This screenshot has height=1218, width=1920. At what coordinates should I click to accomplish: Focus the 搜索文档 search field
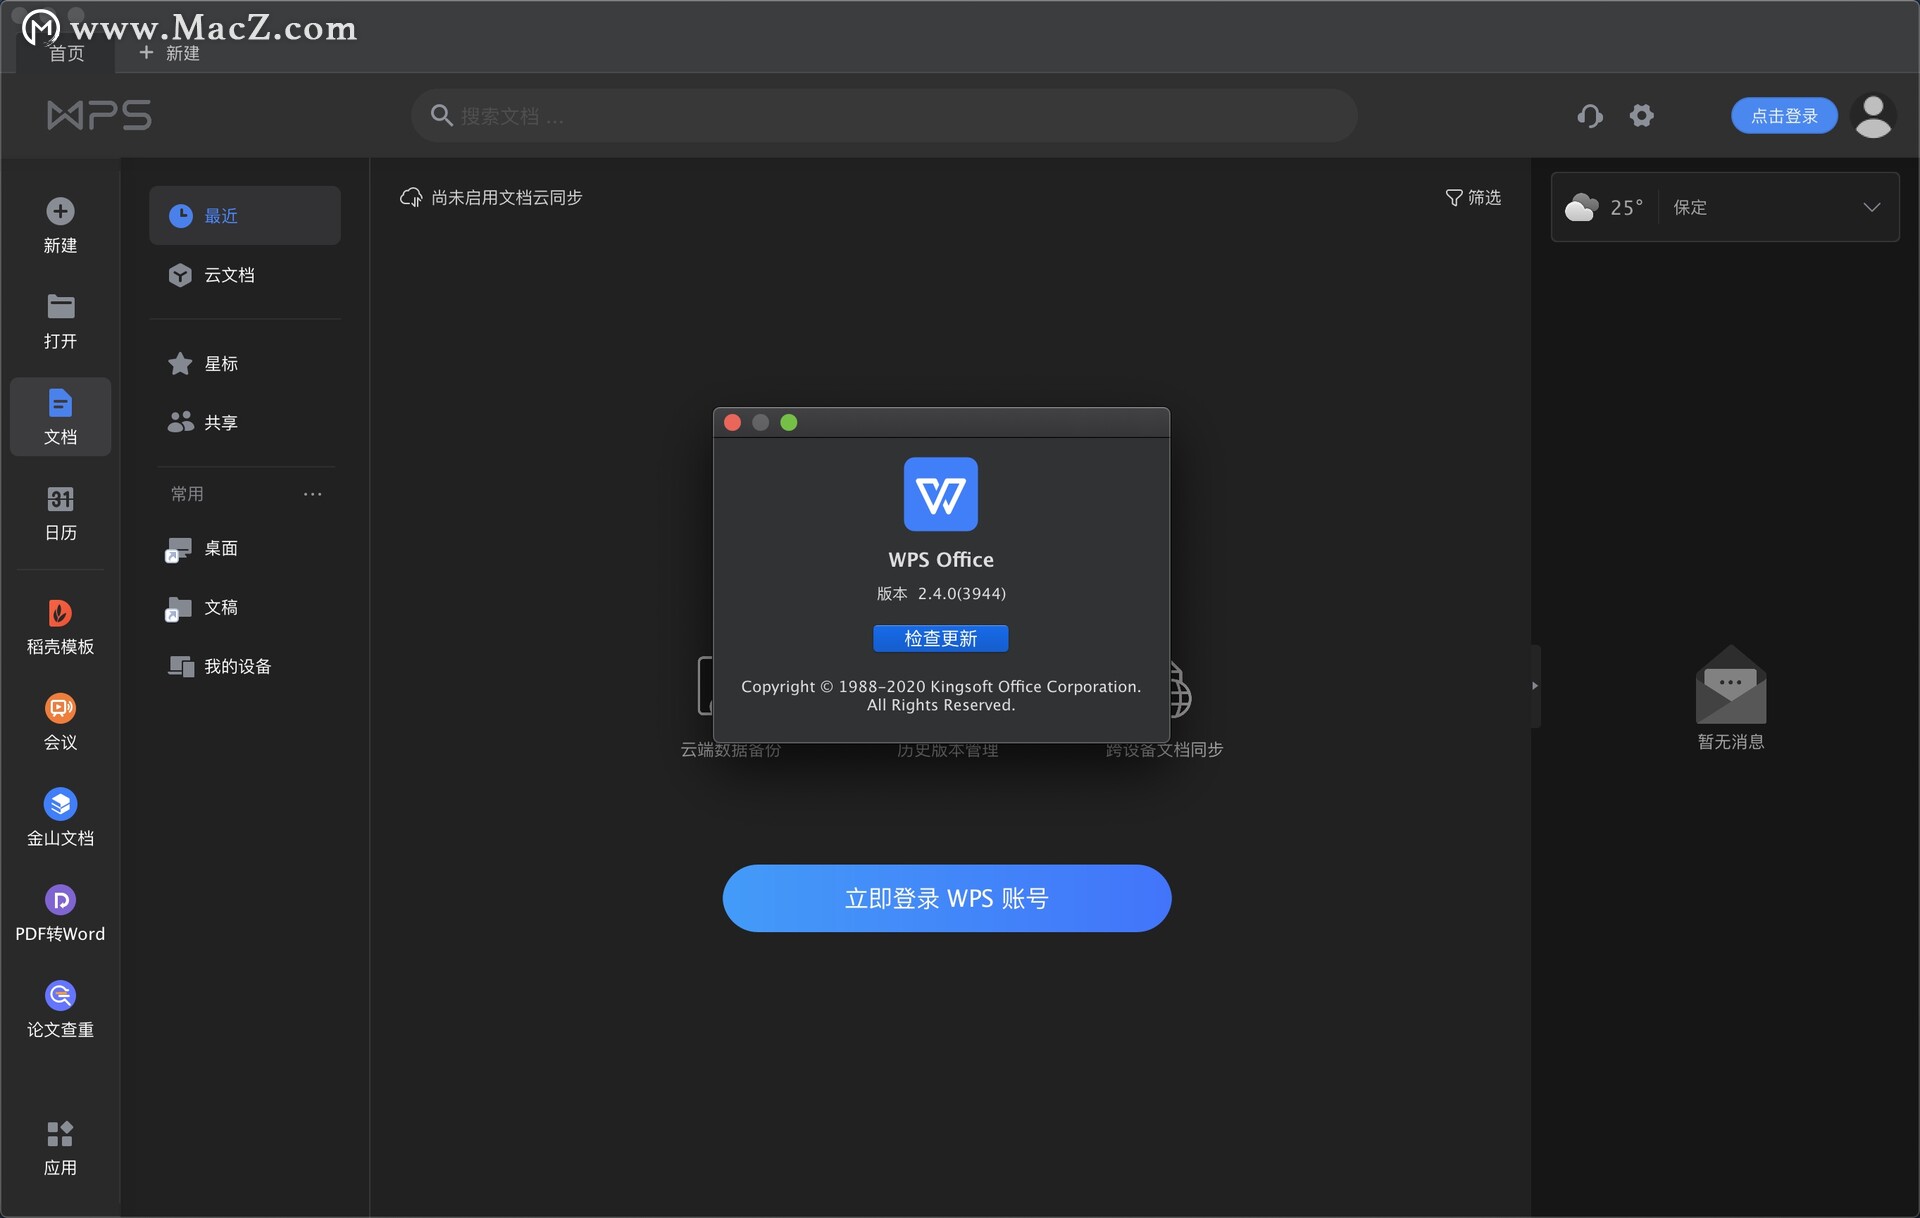click(884, 116)
